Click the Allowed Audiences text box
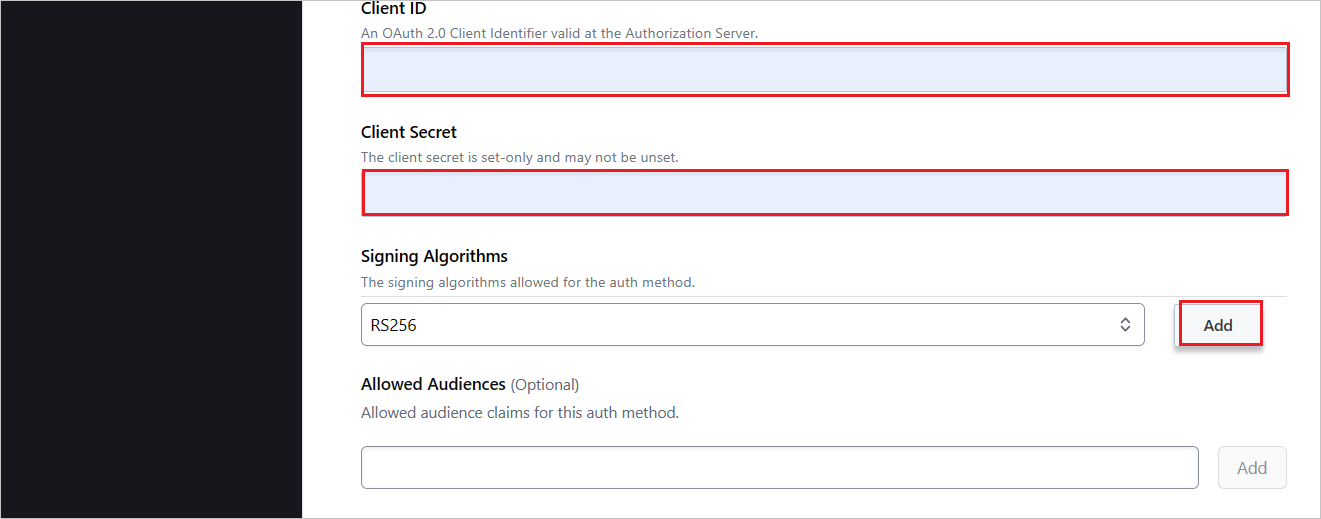1321x519 pixels. [779, 467]
